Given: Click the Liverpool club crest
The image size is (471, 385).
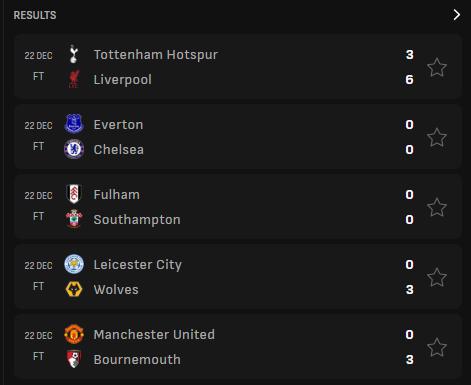Looking at the screenshot, I should [x=74, y=79].
